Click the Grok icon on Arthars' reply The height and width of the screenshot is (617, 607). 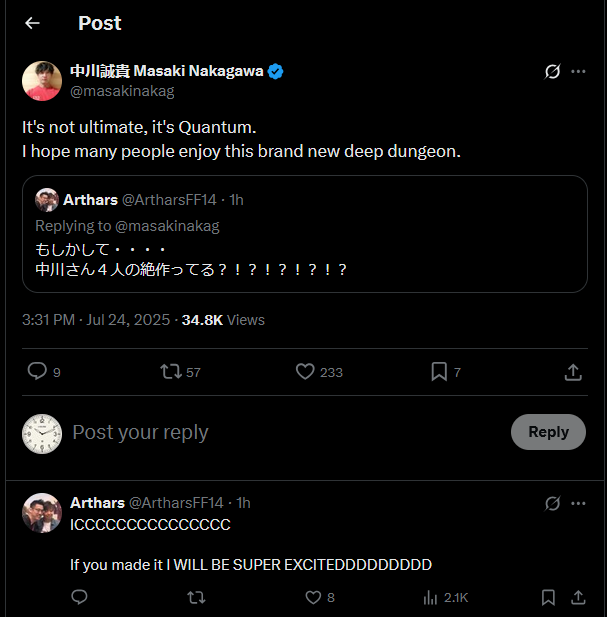coord(552,503)
